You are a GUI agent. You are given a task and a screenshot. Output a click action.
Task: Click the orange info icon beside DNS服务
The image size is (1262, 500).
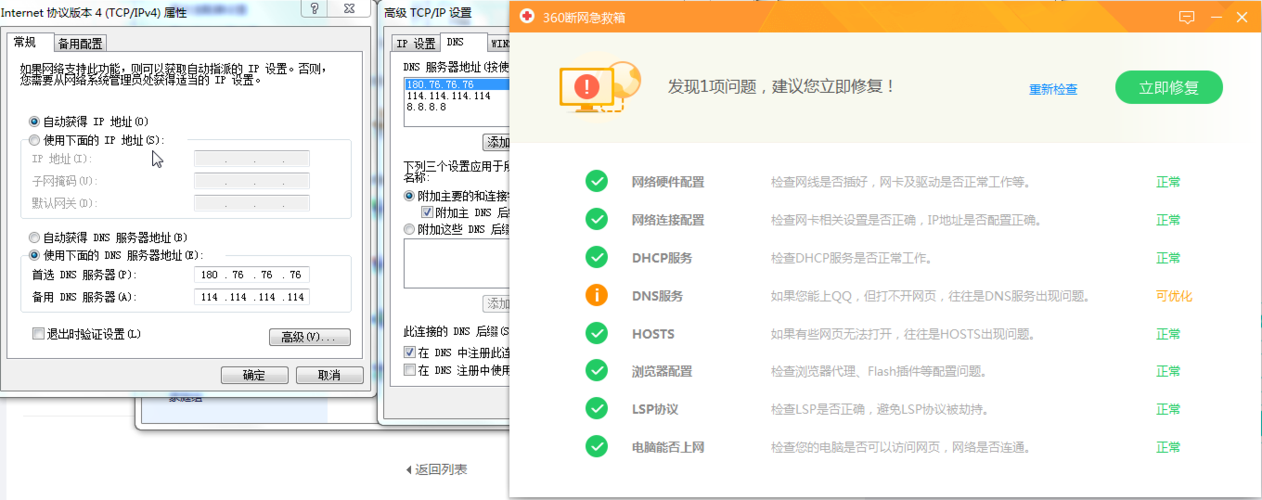coord(596,295)
